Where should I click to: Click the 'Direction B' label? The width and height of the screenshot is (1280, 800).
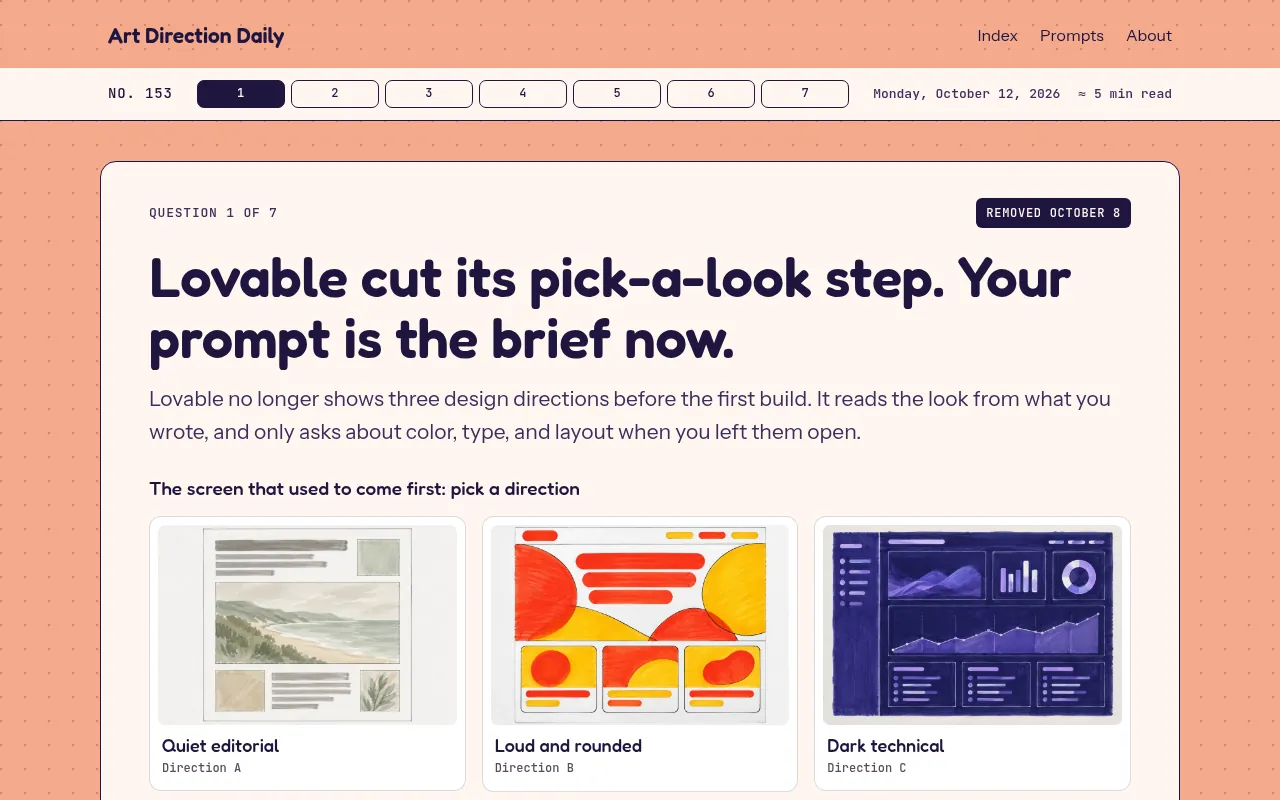coord(534,768)
